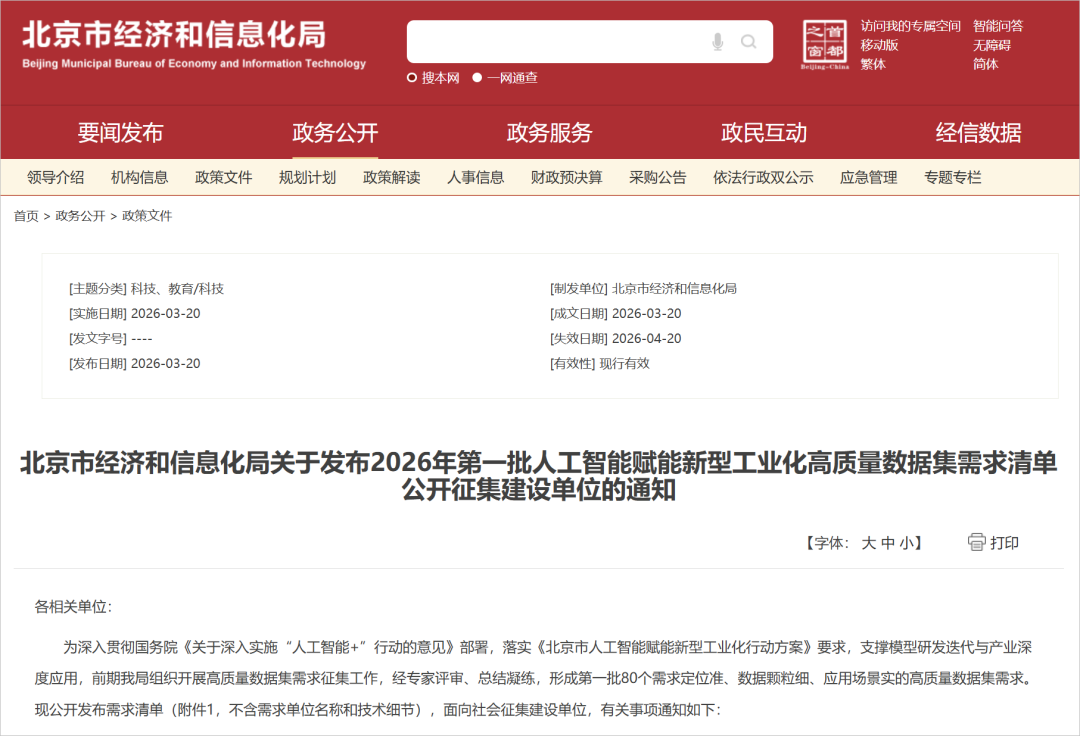
Task: Click 访问我的专属空间 link
Action: (x=910, y=26)
